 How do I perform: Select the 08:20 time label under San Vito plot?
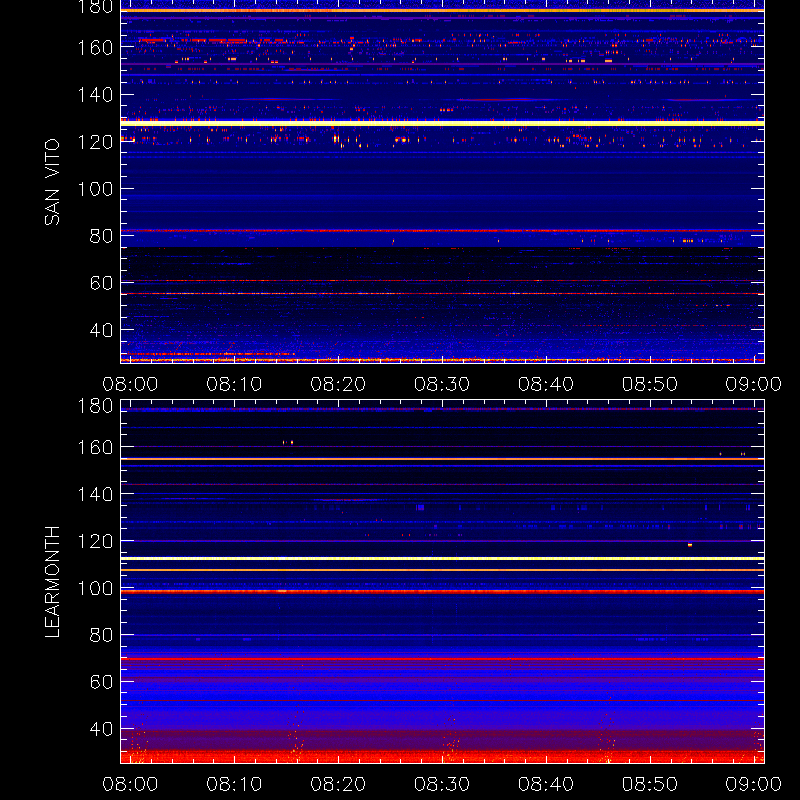[338, 384]
